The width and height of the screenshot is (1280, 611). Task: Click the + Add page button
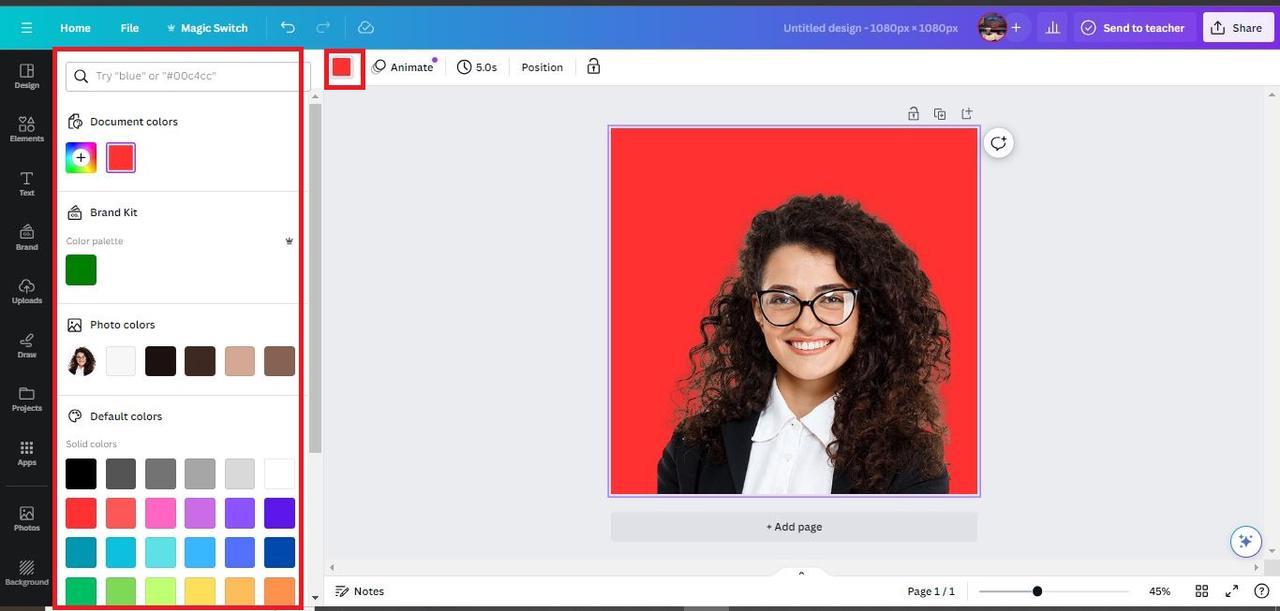[794, 527]
